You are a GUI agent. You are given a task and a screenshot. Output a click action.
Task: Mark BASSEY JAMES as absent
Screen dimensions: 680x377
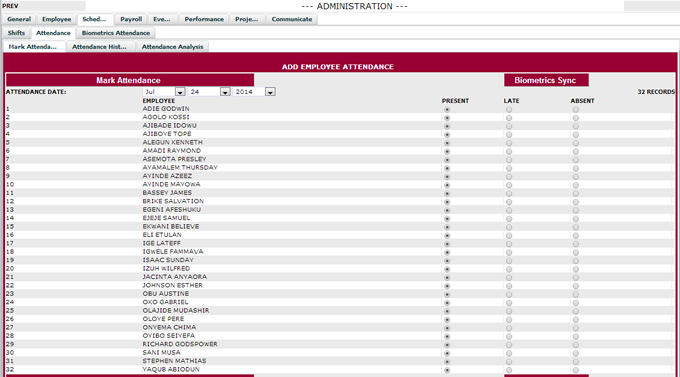[x=575, y=194]
